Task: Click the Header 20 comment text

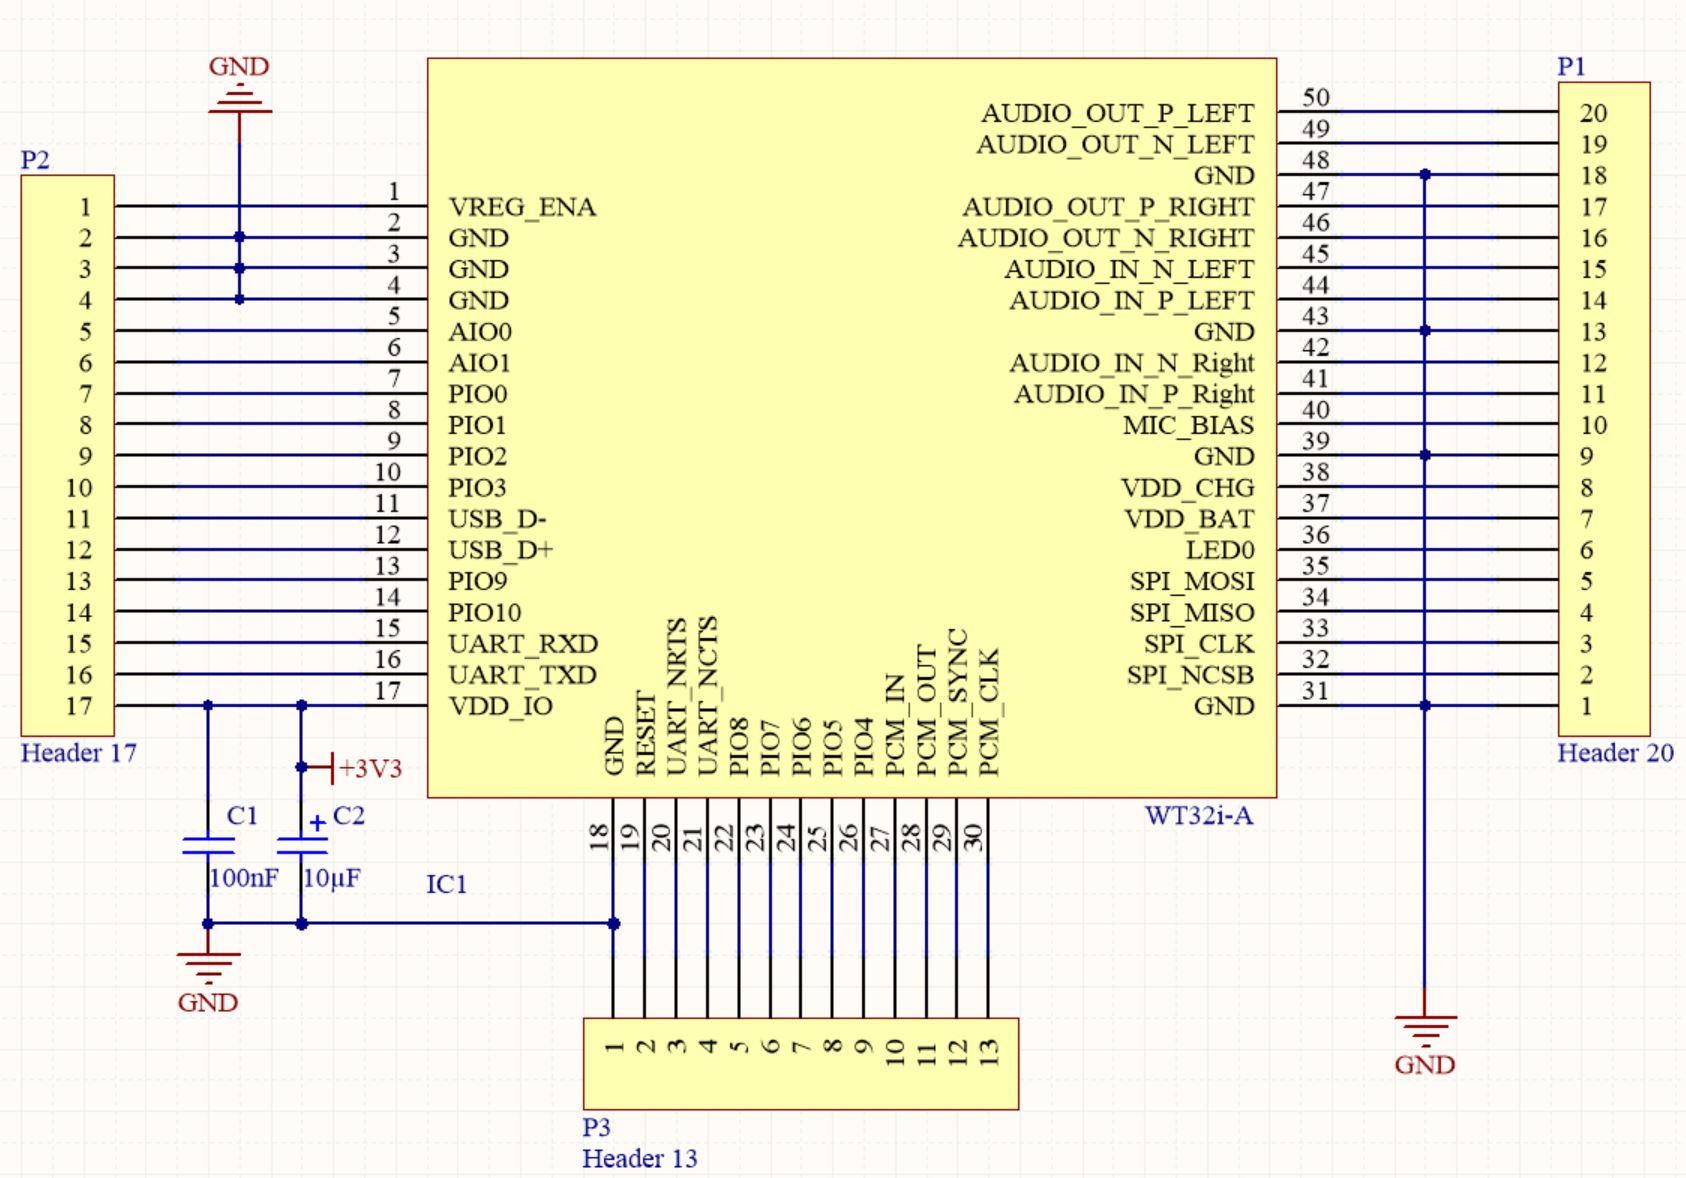Action: pyautogui.click(x=1616, y=753)
